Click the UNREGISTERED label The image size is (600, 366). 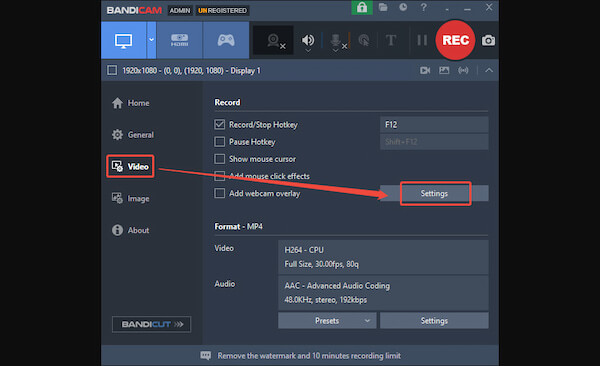[222, 10]
